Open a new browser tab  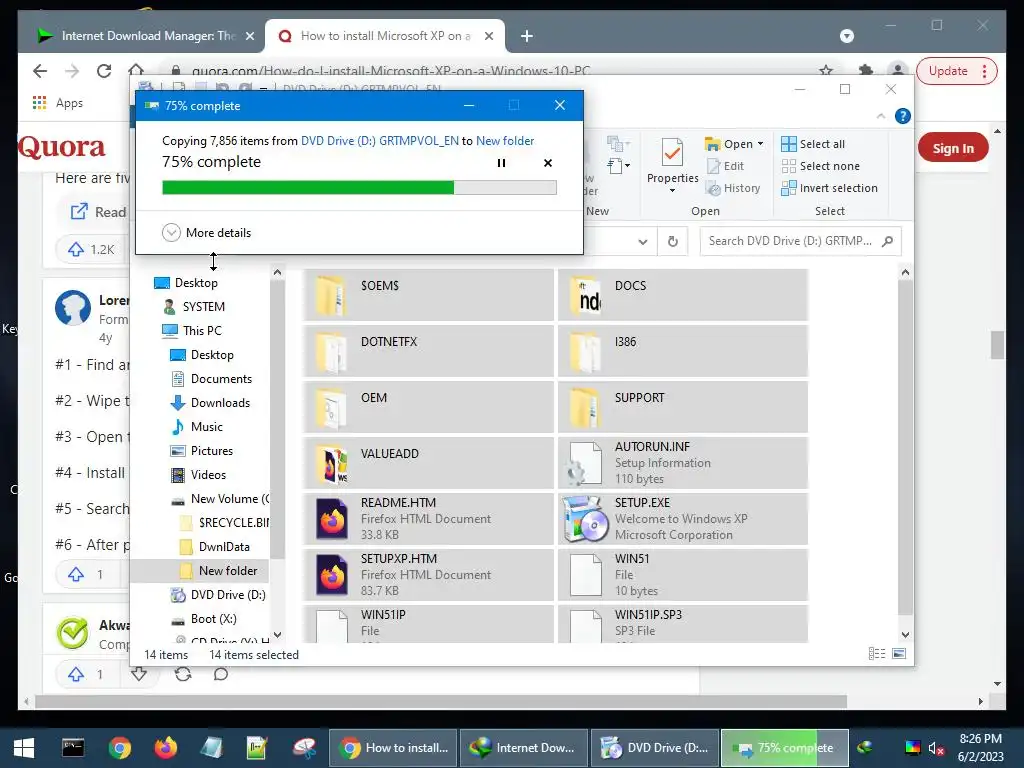[x=526, y=36]
